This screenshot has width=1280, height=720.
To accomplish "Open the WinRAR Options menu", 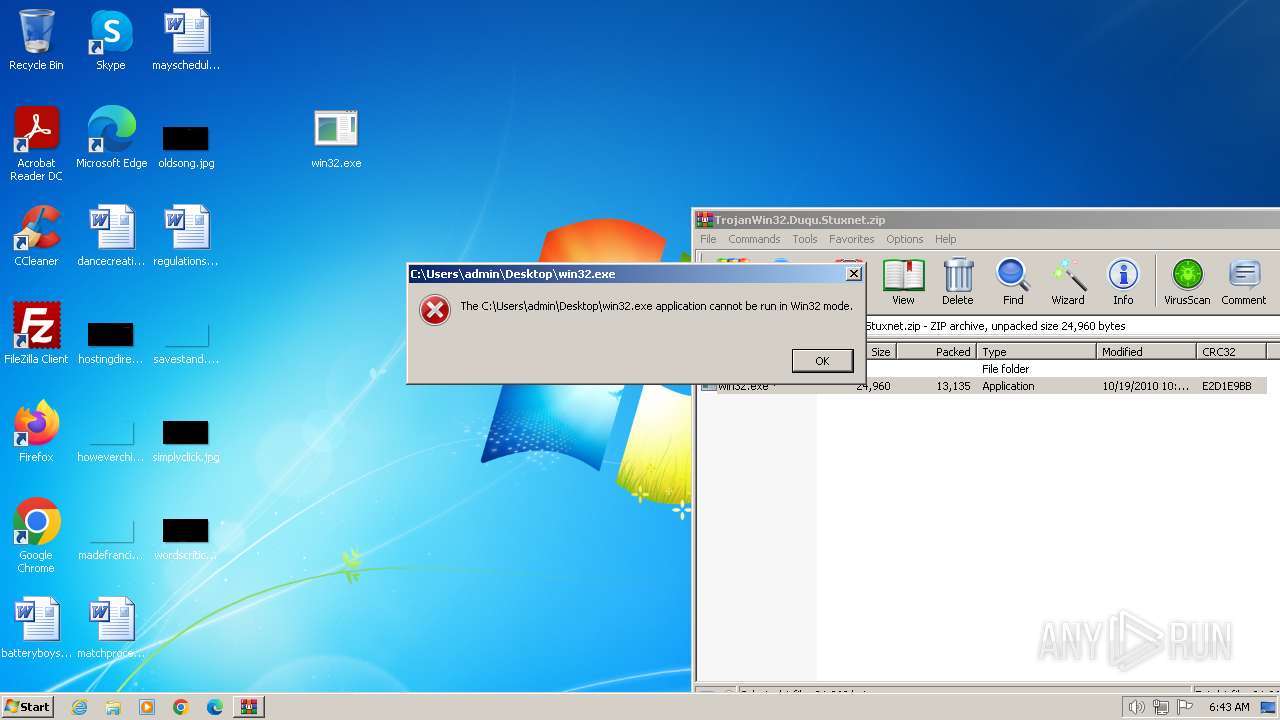I will 904,239.
